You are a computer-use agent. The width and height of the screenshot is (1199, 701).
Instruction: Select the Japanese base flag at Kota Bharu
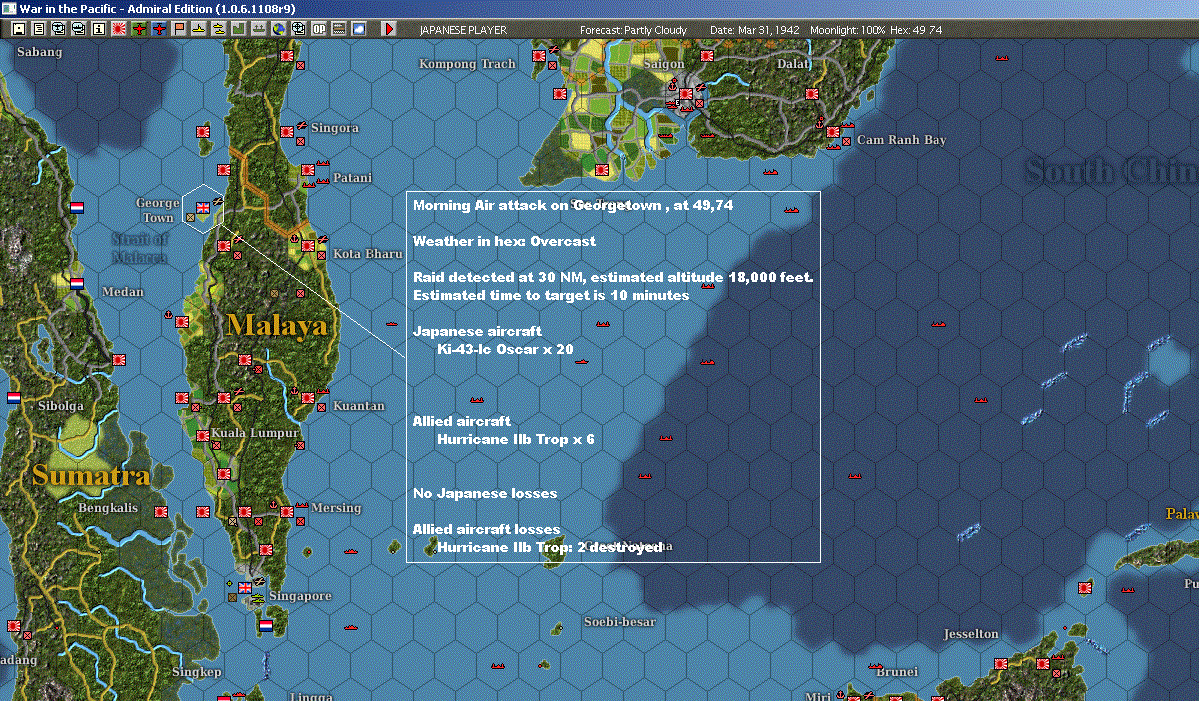(x=307, y=246)
